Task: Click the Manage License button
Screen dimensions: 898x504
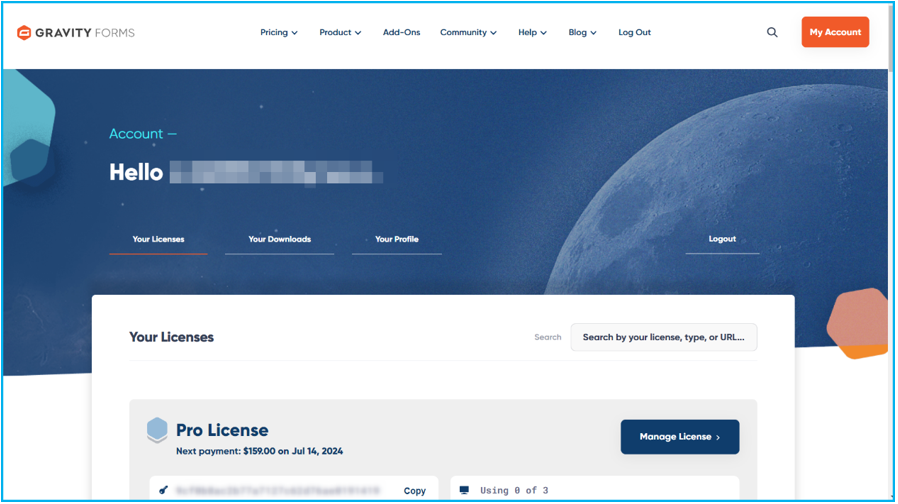Action: [680, 437]
